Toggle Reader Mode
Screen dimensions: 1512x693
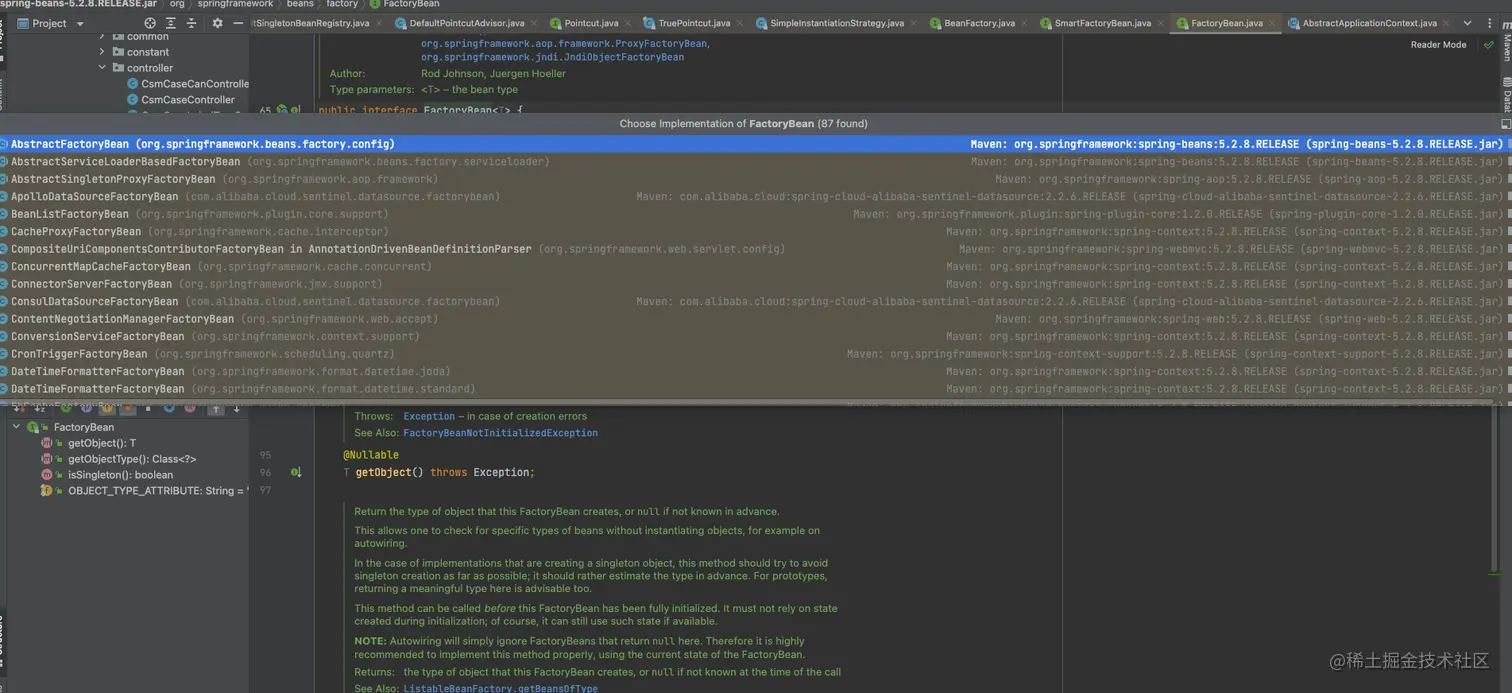[1438, 45]
